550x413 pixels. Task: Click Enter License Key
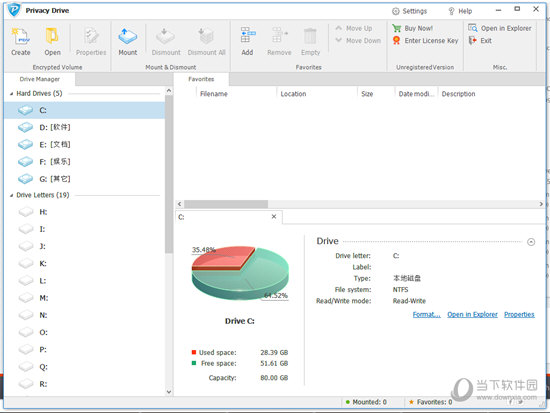tap(431, 41)
